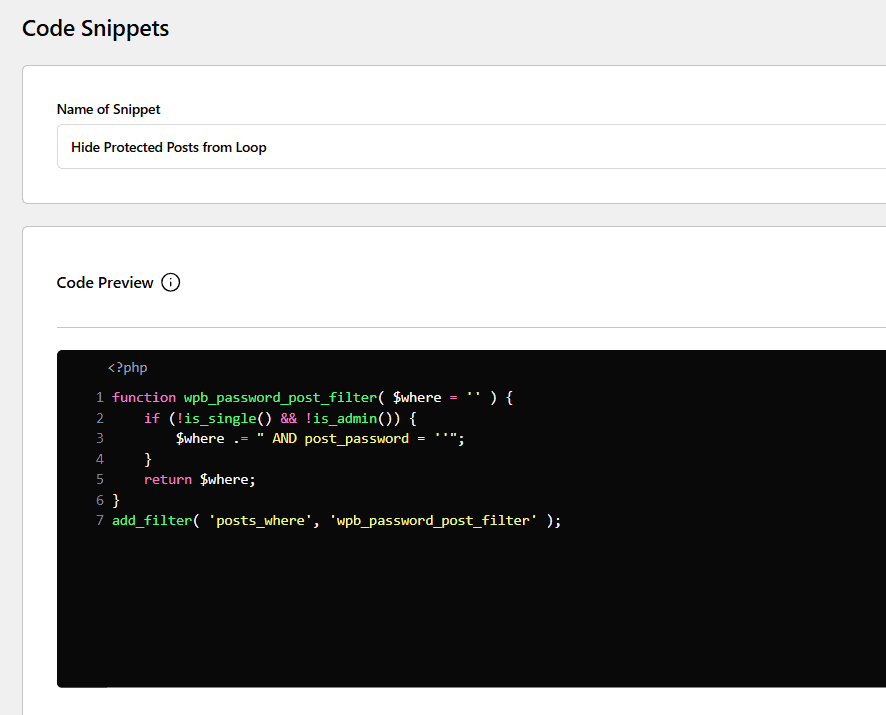Click line number 5 in the gutter
Screen dimensions: 886x715
[x=99, y=479]
